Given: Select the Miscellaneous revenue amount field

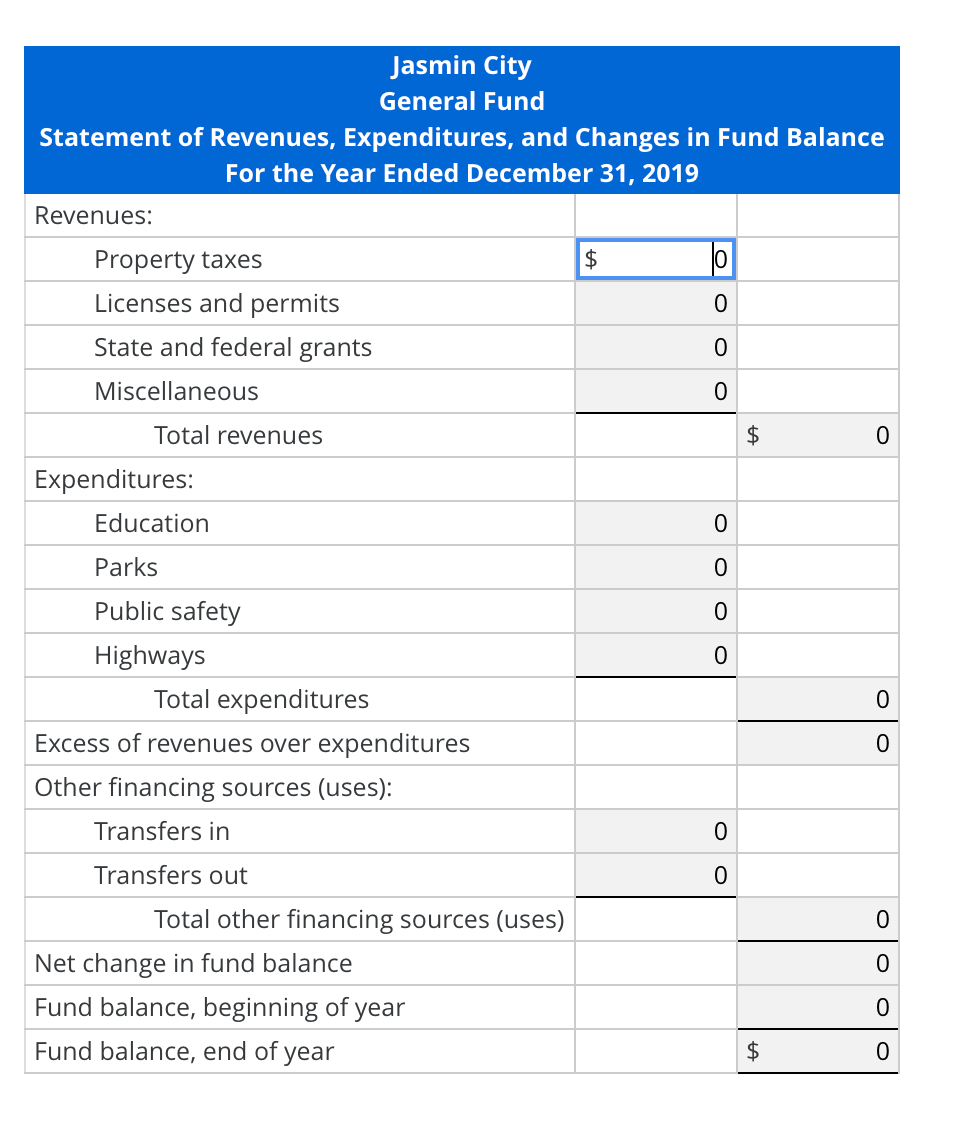Looking at the screenshot, I should point(655,391).
